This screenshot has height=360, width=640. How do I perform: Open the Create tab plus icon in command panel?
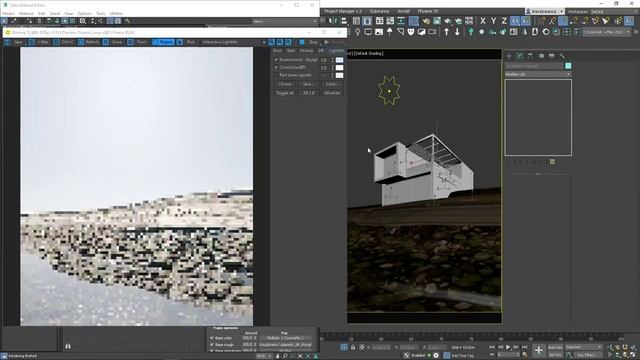509,56
